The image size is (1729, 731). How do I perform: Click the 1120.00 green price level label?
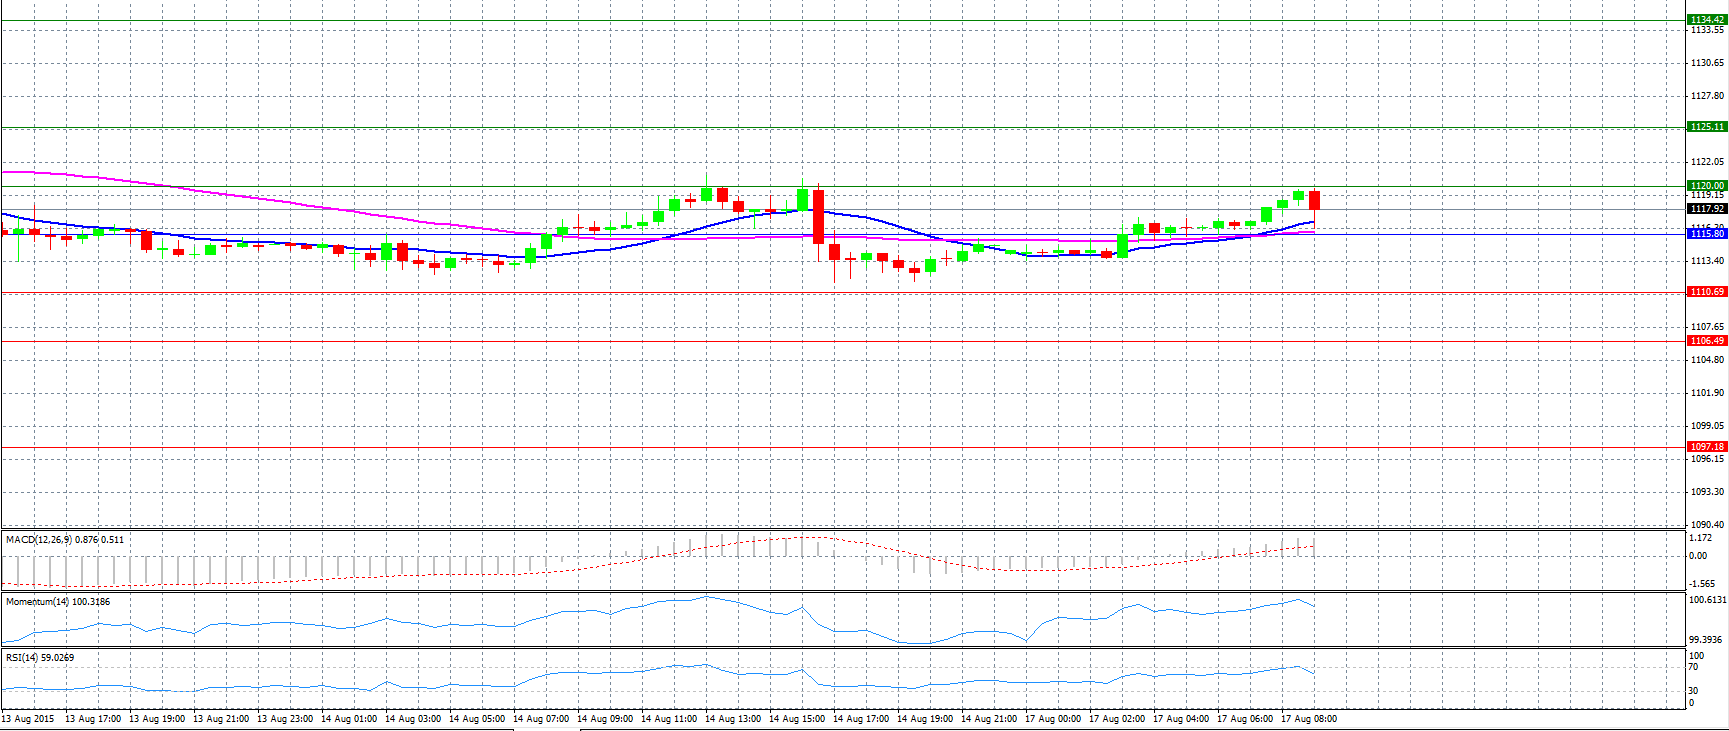tap(1706, 186)
